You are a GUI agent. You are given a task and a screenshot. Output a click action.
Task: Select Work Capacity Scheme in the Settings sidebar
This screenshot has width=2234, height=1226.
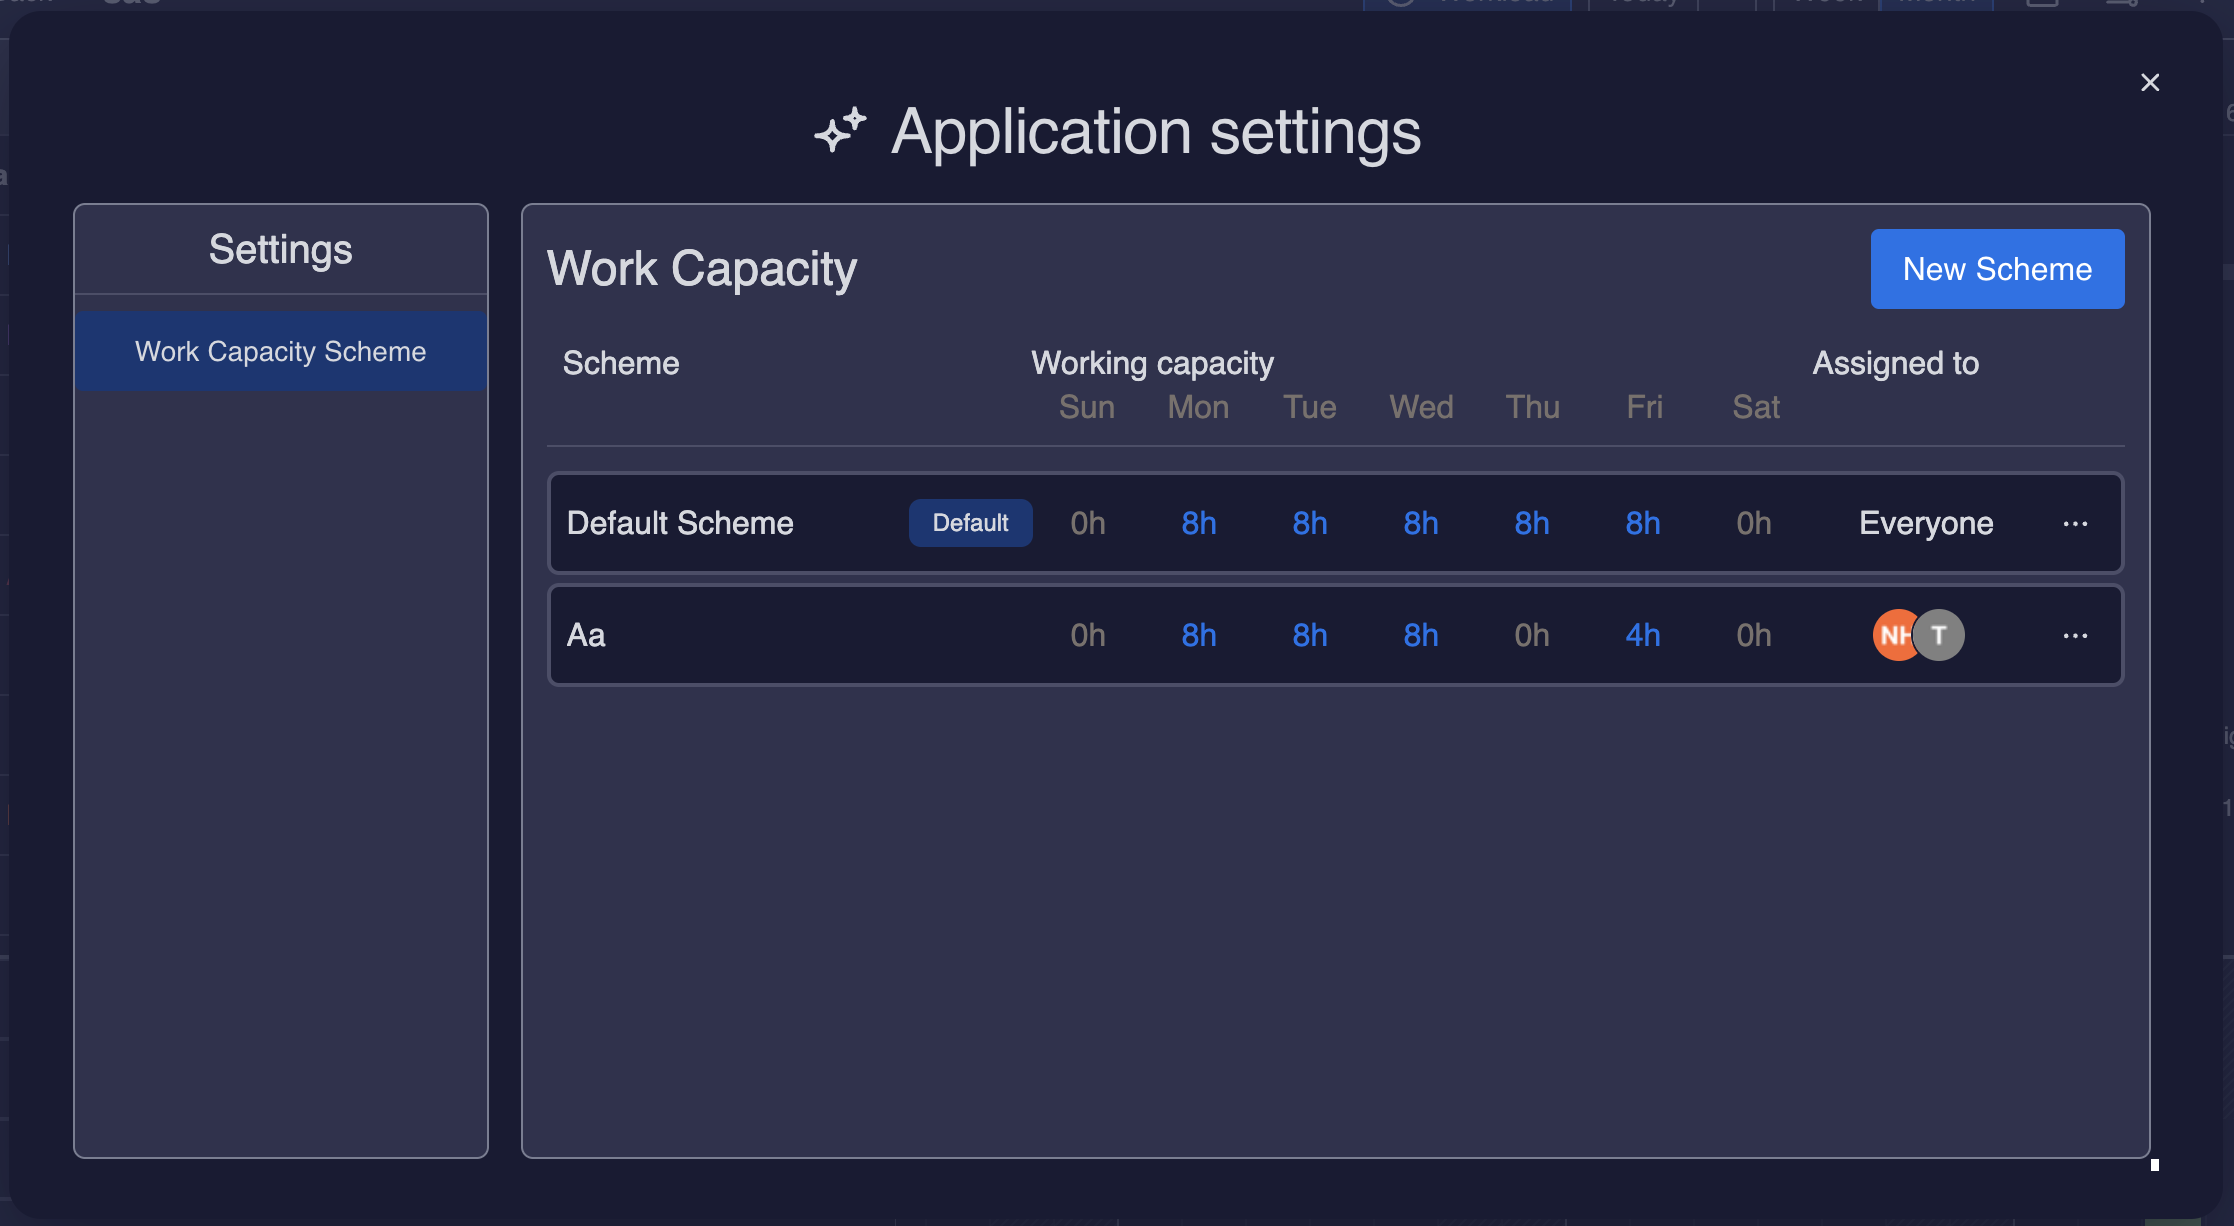click(x=280, y=351)
